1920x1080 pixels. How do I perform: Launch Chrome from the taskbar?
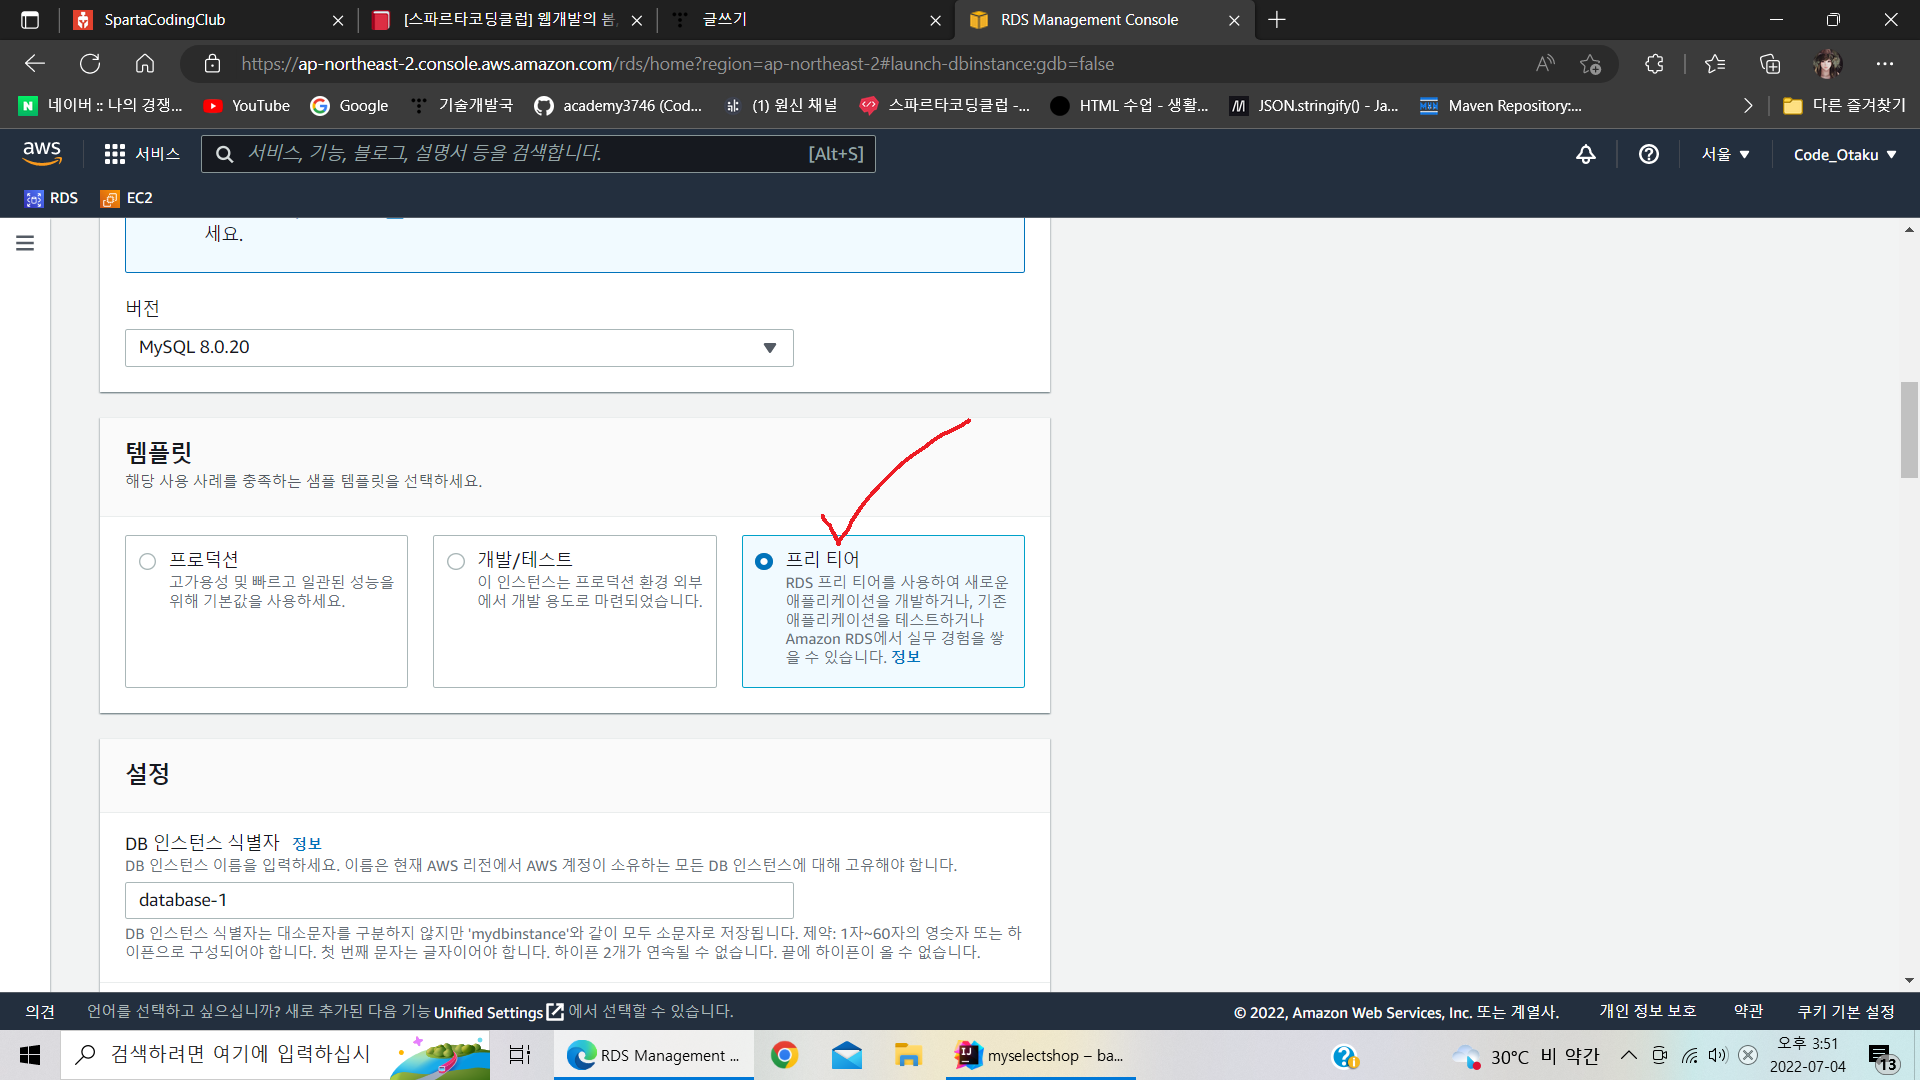pos(785,1055)
